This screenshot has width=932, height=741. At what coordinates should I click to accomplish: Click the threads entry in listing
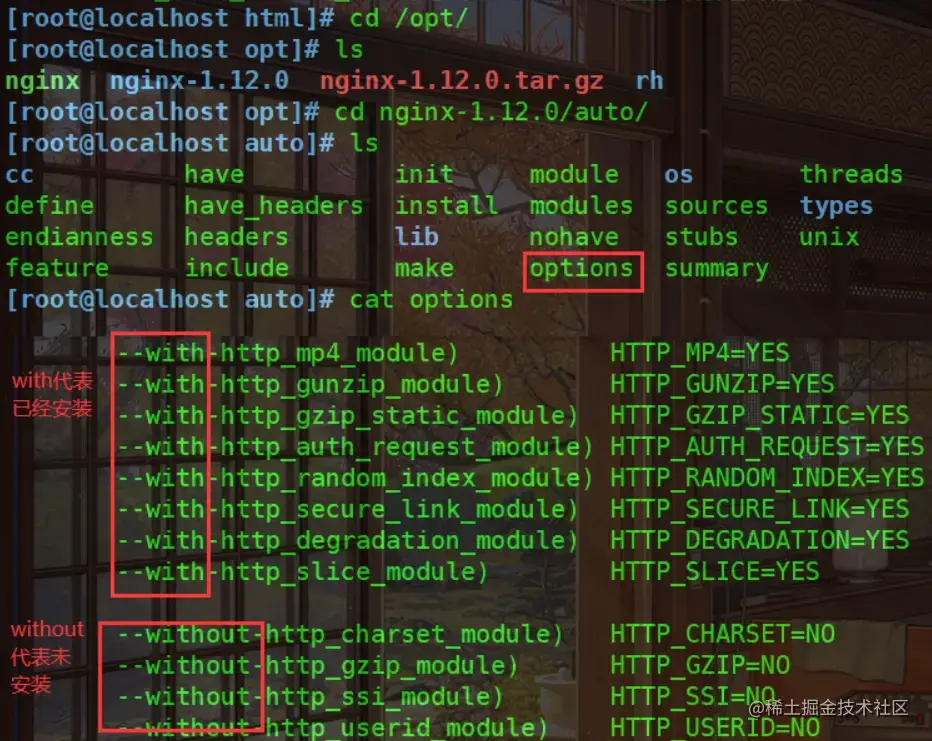coord(851,174)
